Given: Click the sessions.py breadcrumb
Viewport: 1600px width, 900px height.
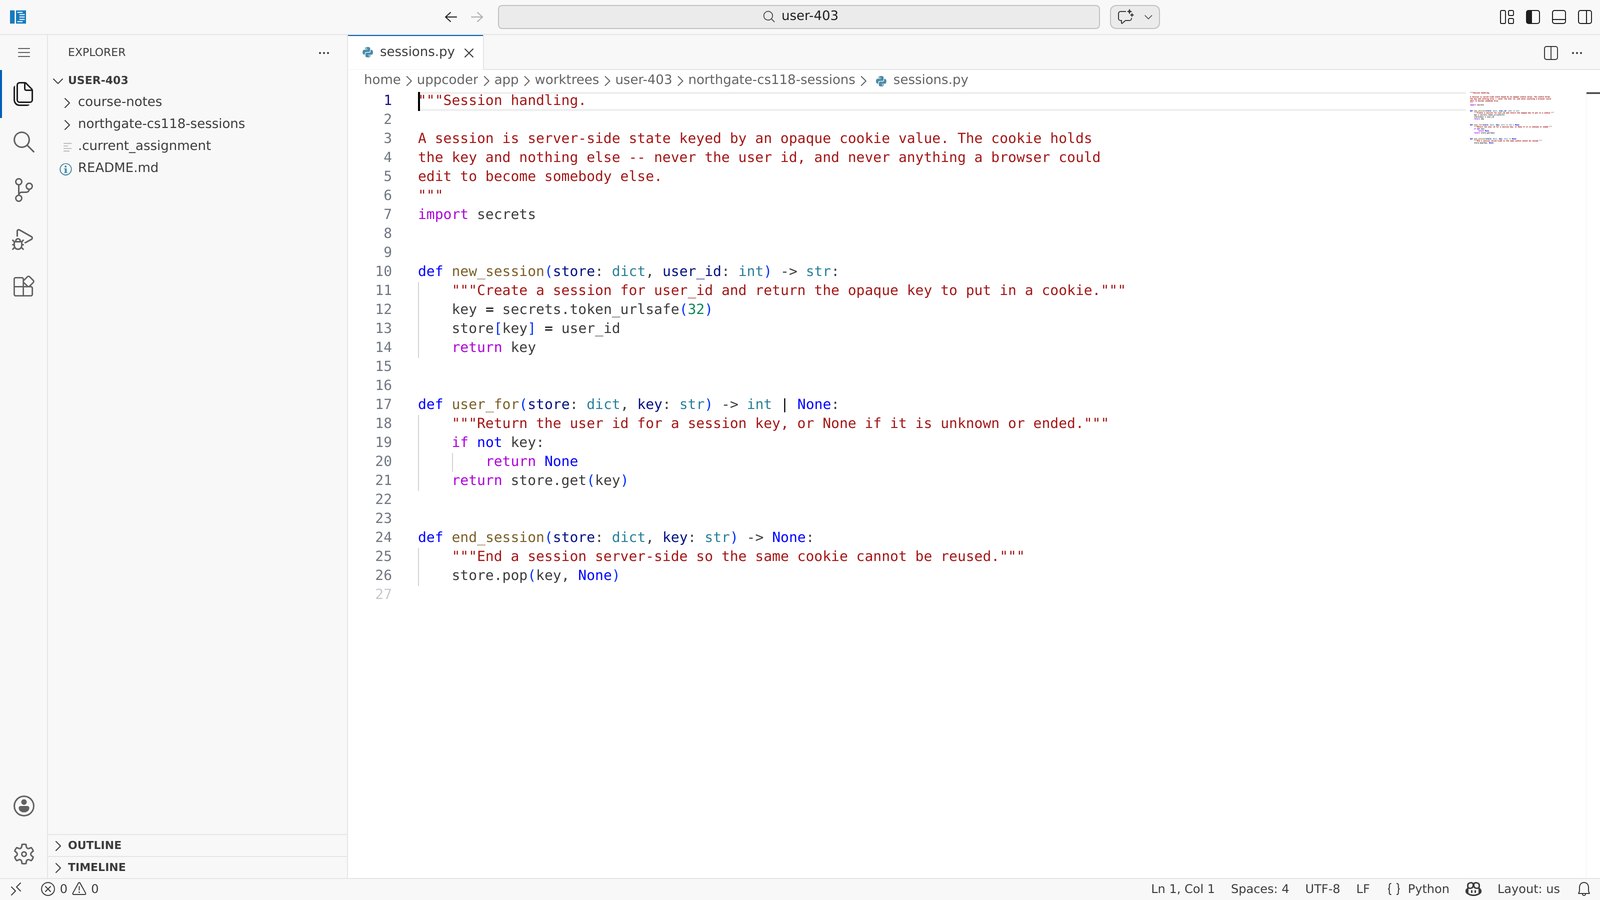Looking at the screenshot, I should click(921, 80).
